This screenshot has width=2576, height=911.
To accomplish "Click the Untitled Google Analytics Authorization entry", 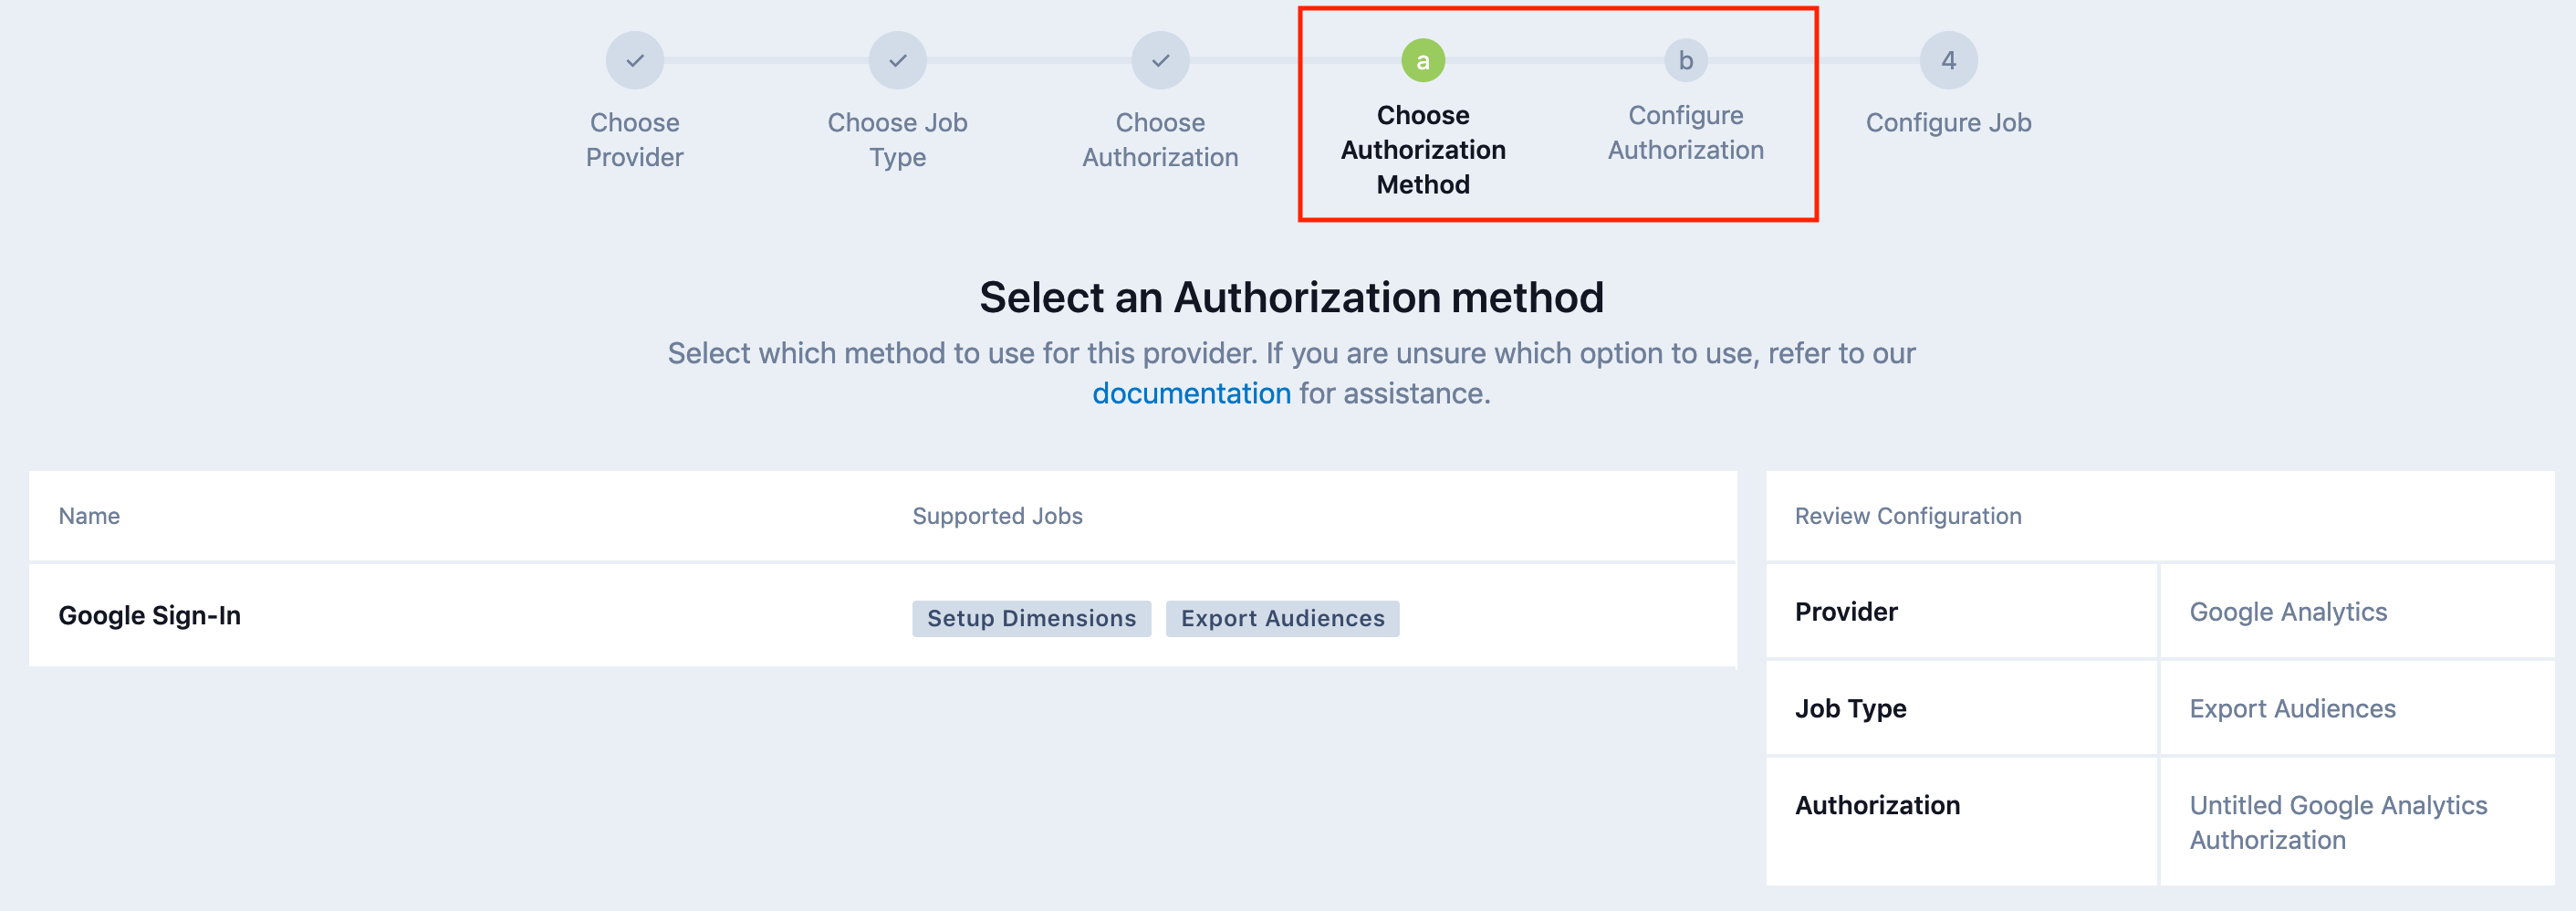I will (x=2337, y=821).
